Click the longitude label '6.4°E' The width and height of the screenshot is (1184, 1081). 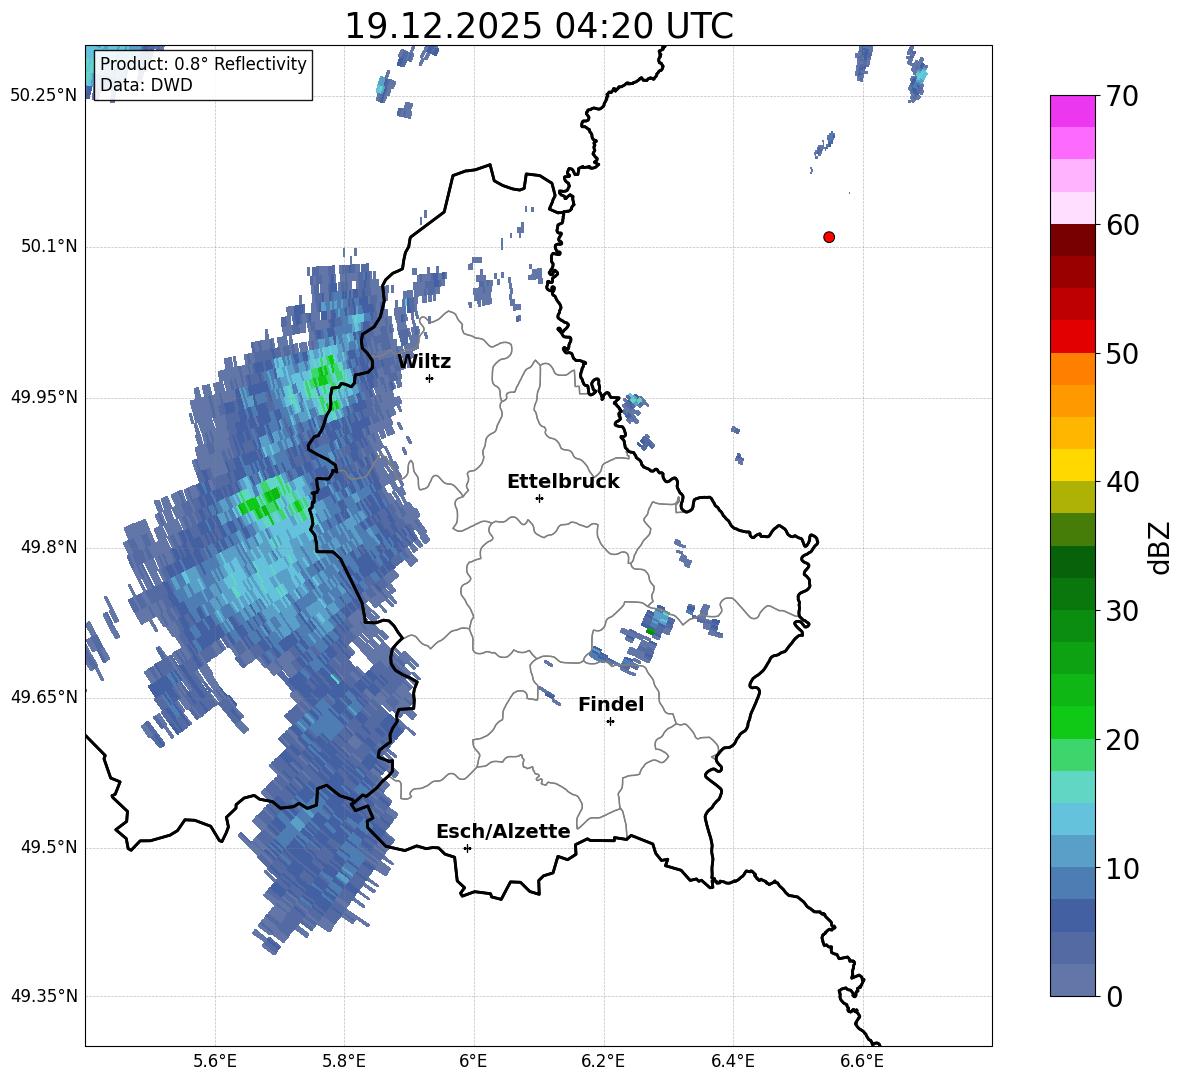(x=732, y=1061)
